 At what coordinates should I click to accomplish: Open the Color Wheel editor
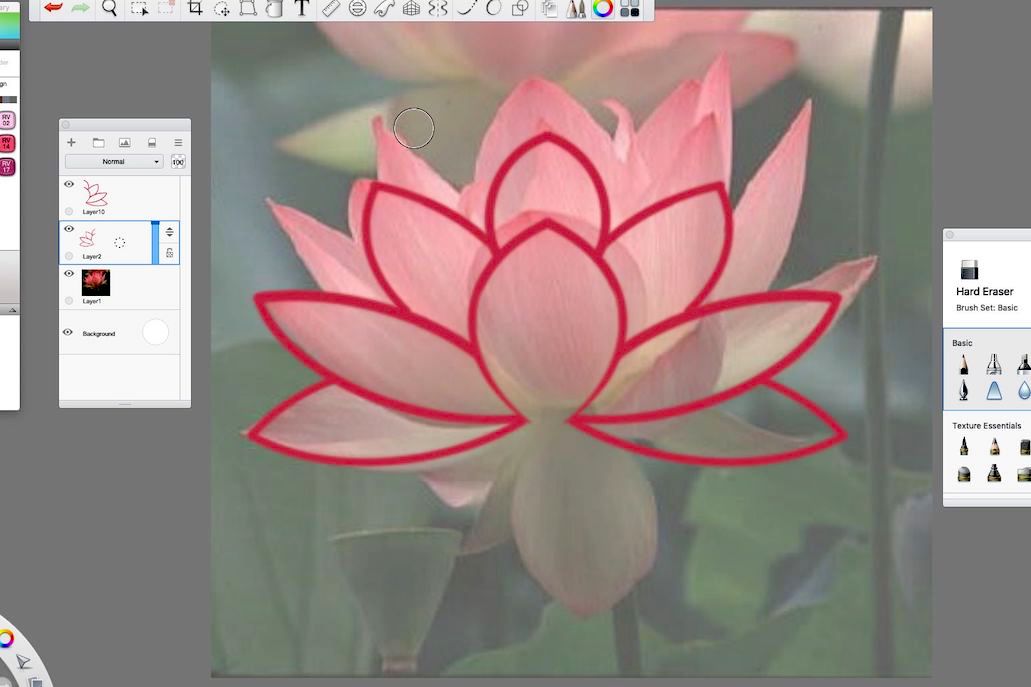pyautogui.click(x=602, y=9)
